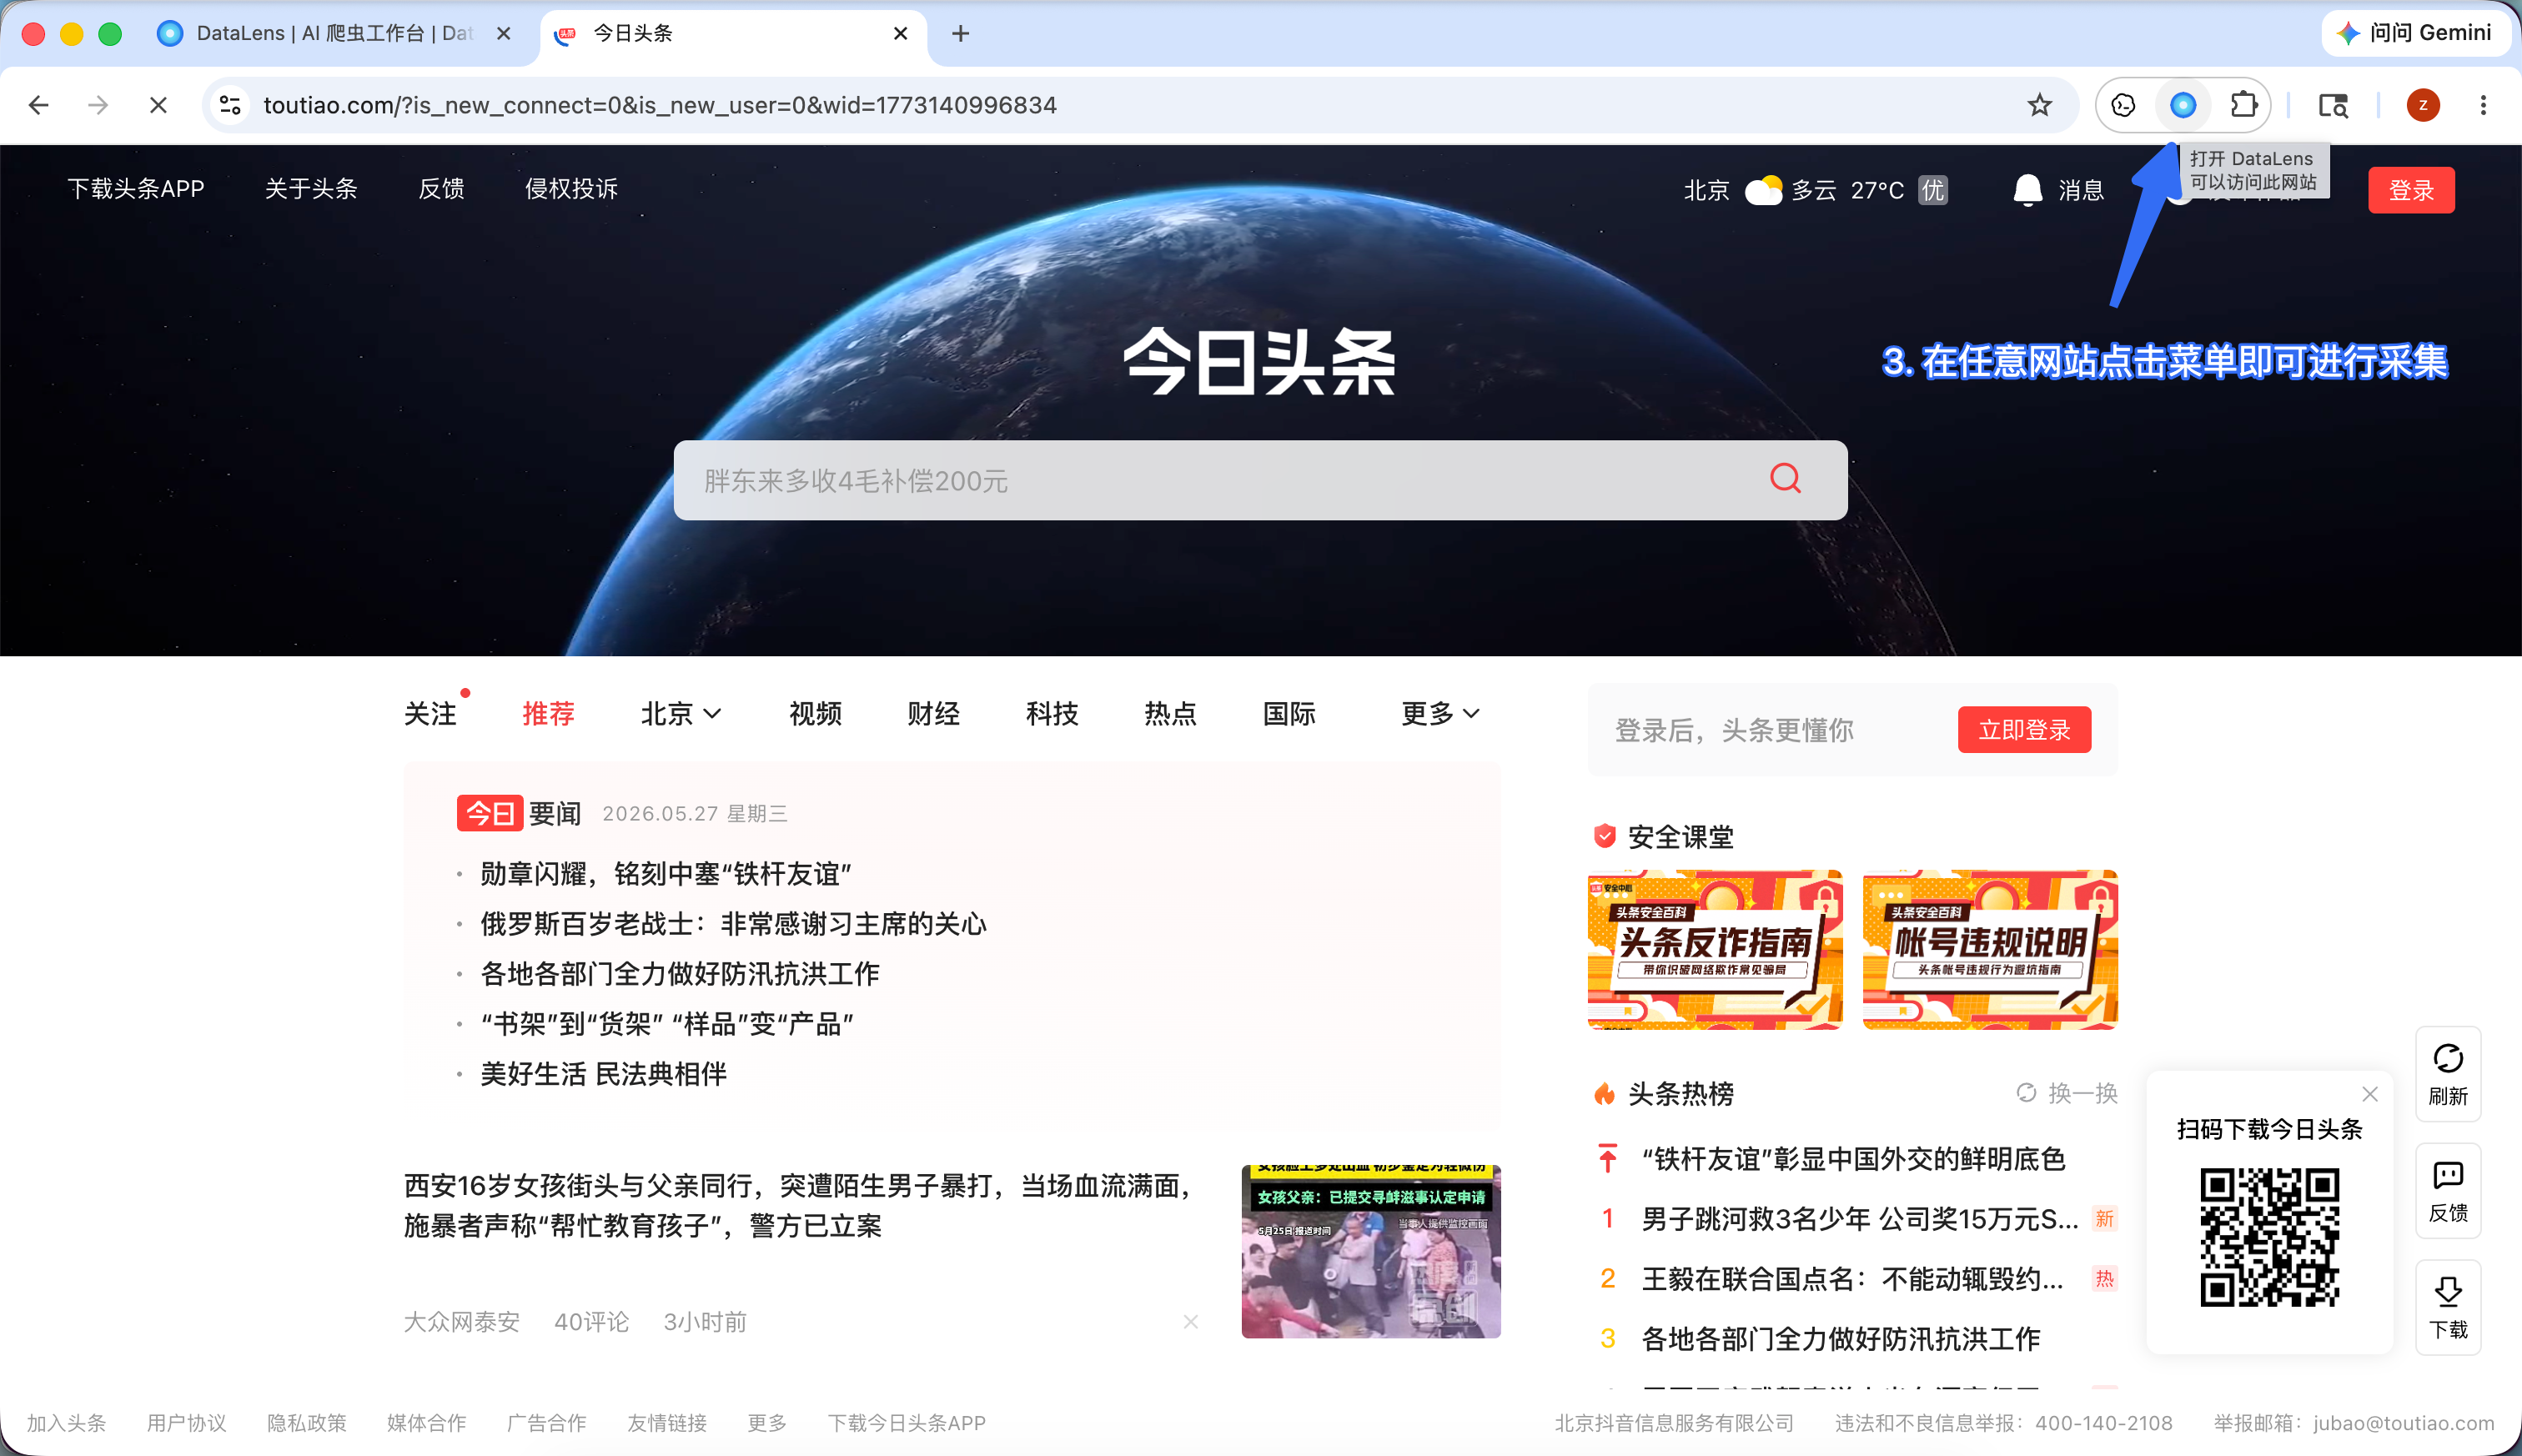The width and height of the screenshot is (2522, 1456).
Task: Click the 多云 weather icon
Action: click(1764, 189)
